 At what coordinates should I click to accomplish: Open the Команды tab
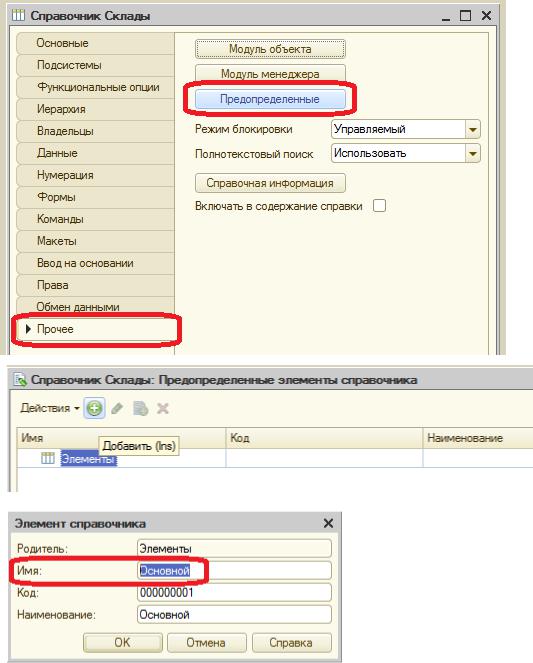[x=96, y=219]
